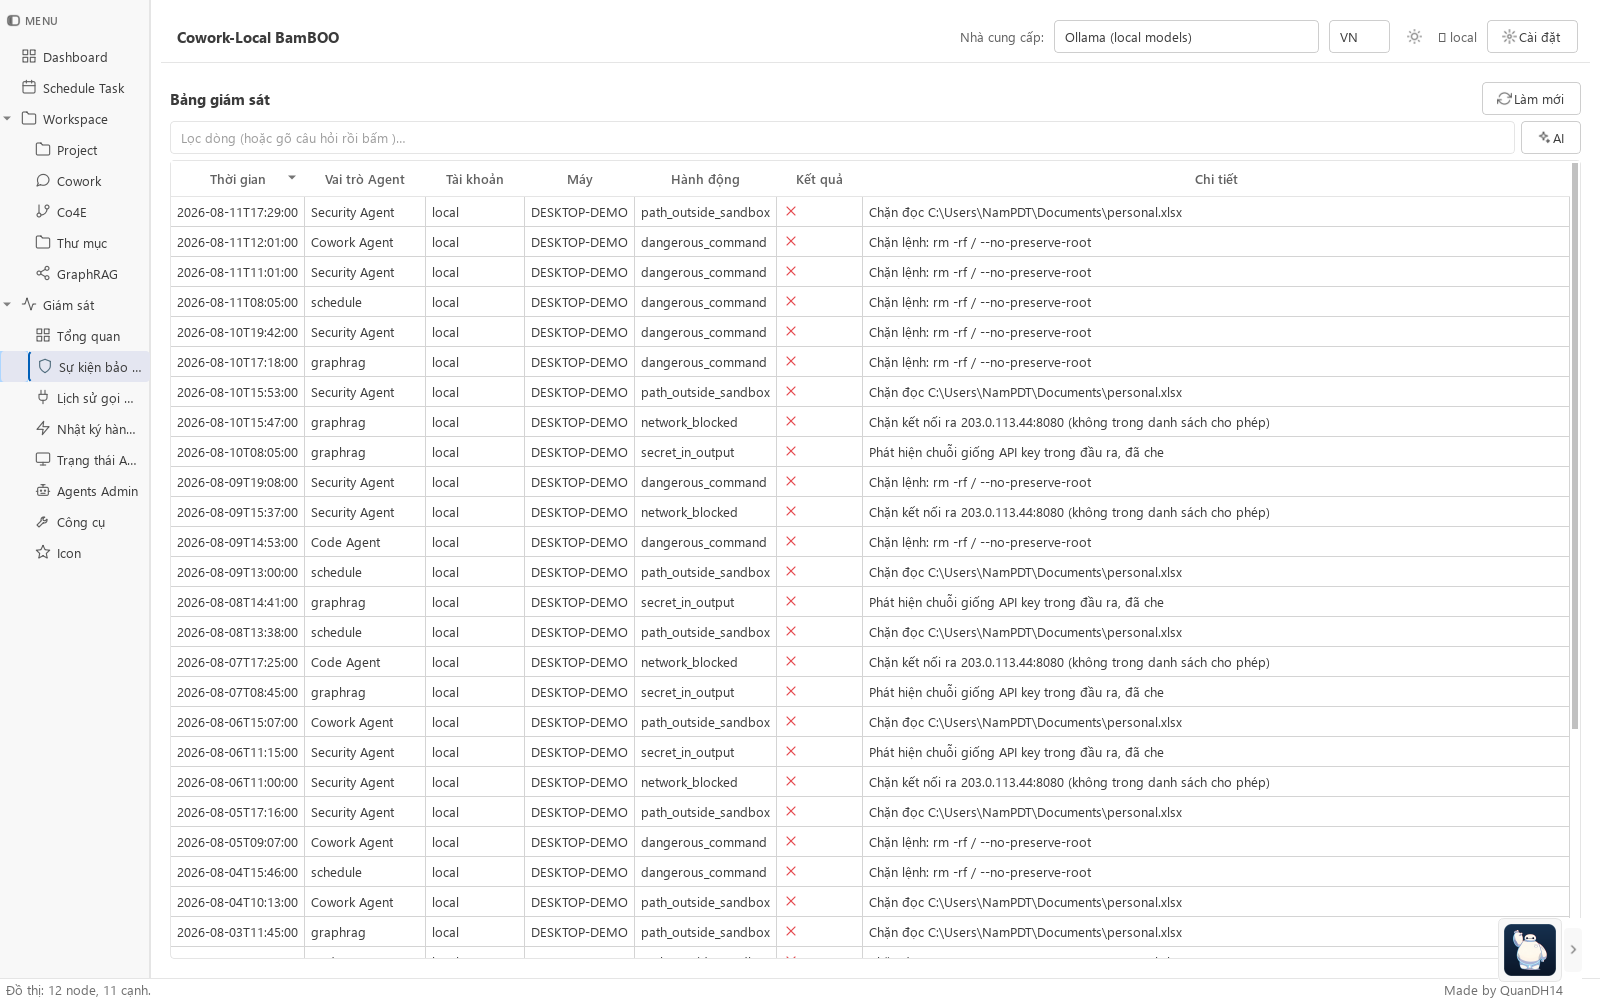Select the Công cụ wrench icon

click(x=43, y=522)
